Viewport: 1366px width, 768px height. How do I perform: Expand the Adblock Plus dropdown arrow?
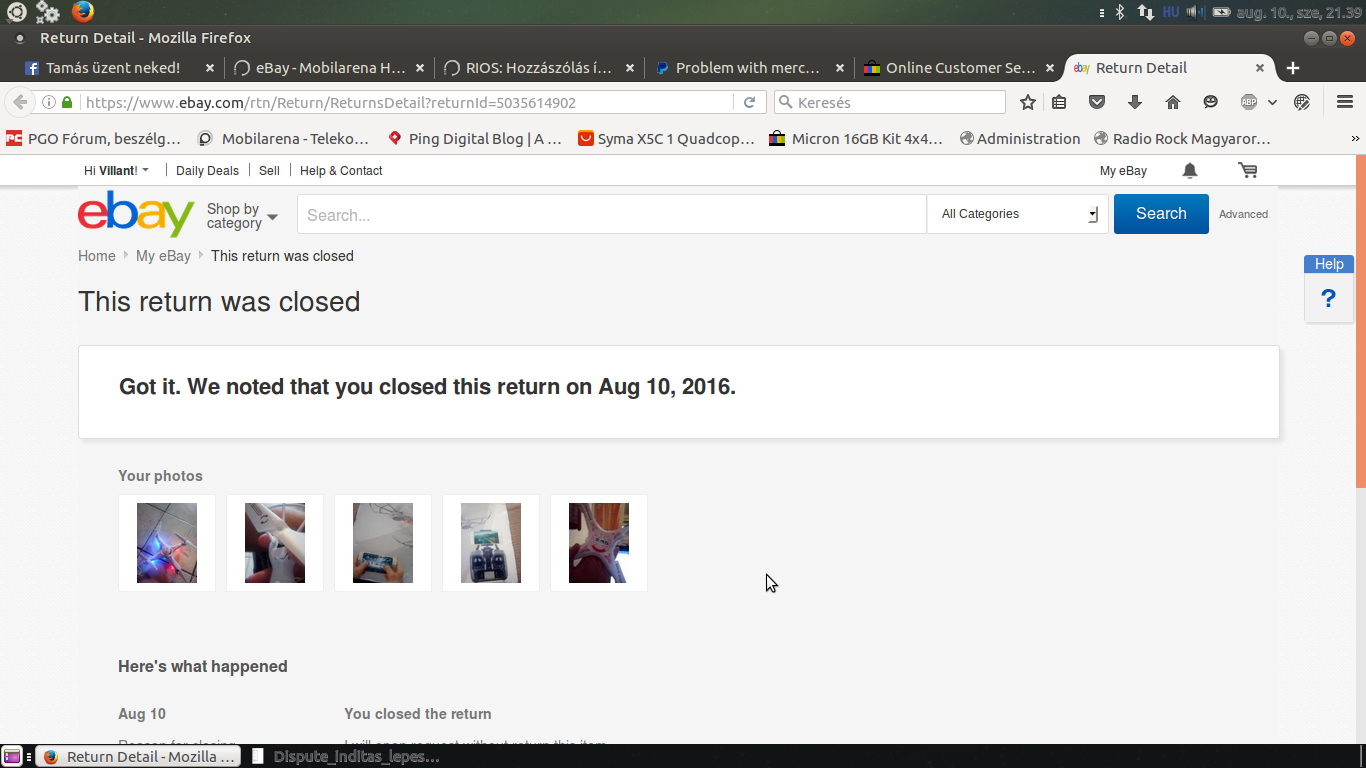pyautogui.click(x=1272, y=102)
